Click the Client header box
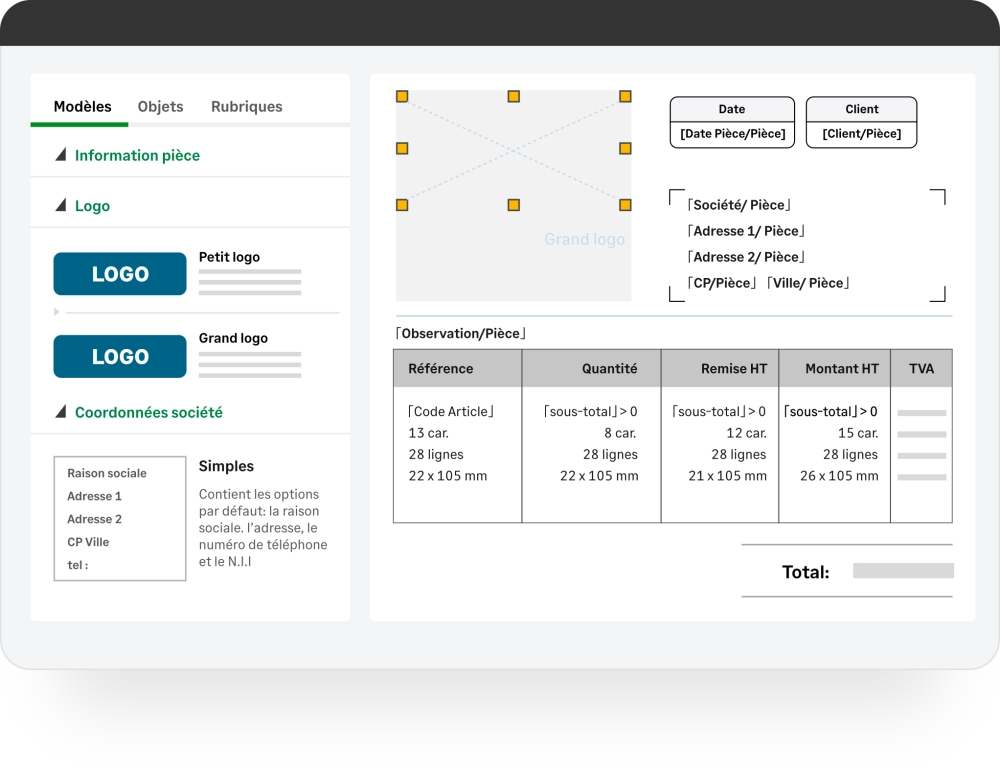 (x=862, y=109)
